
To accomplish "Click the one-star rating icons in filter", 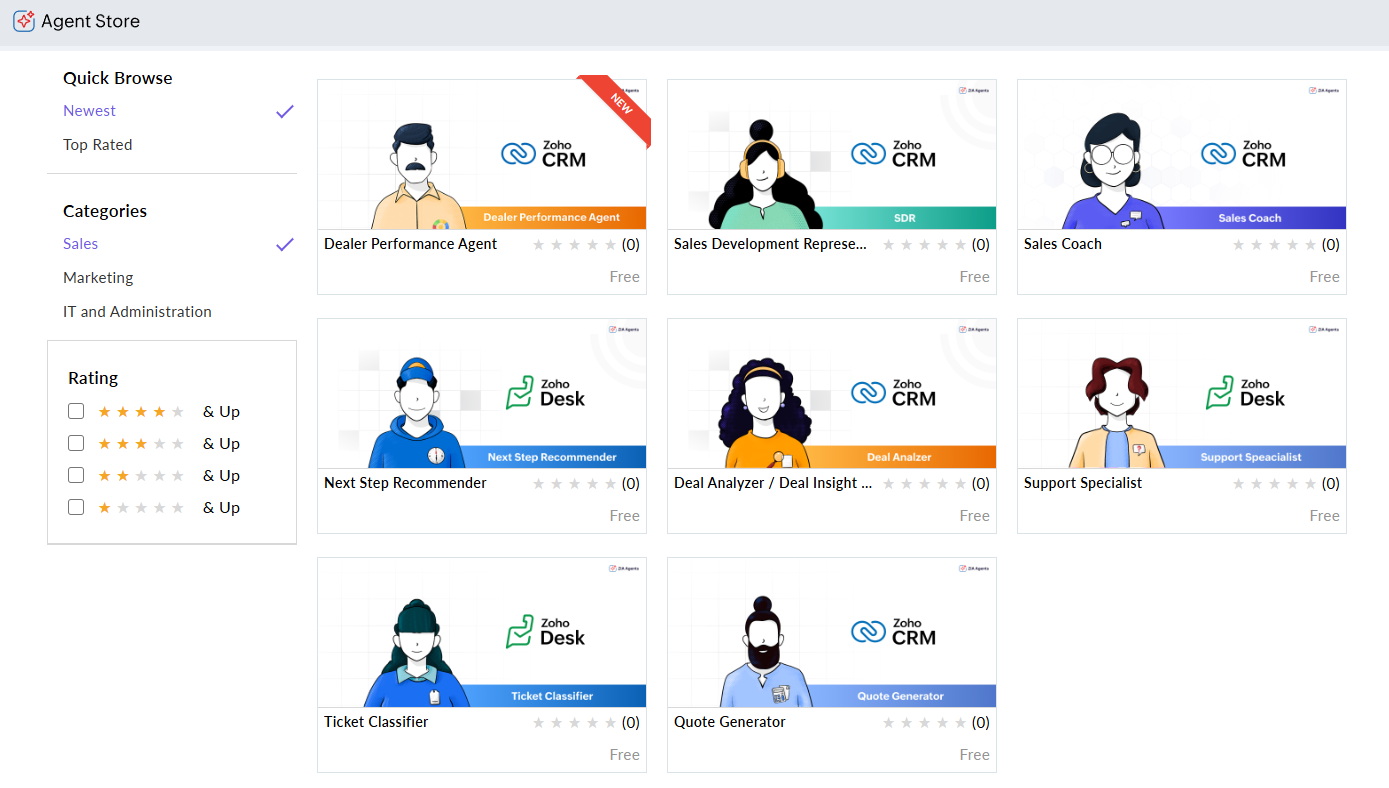I will tap(141, 507).
